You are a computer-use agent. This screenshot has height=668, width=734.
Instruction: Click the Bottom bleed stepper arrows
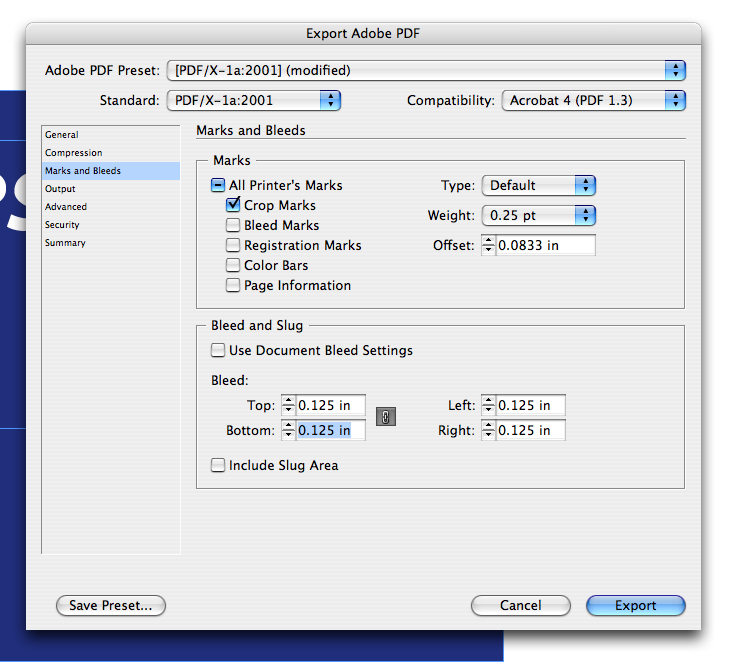[x=288, y=431]
